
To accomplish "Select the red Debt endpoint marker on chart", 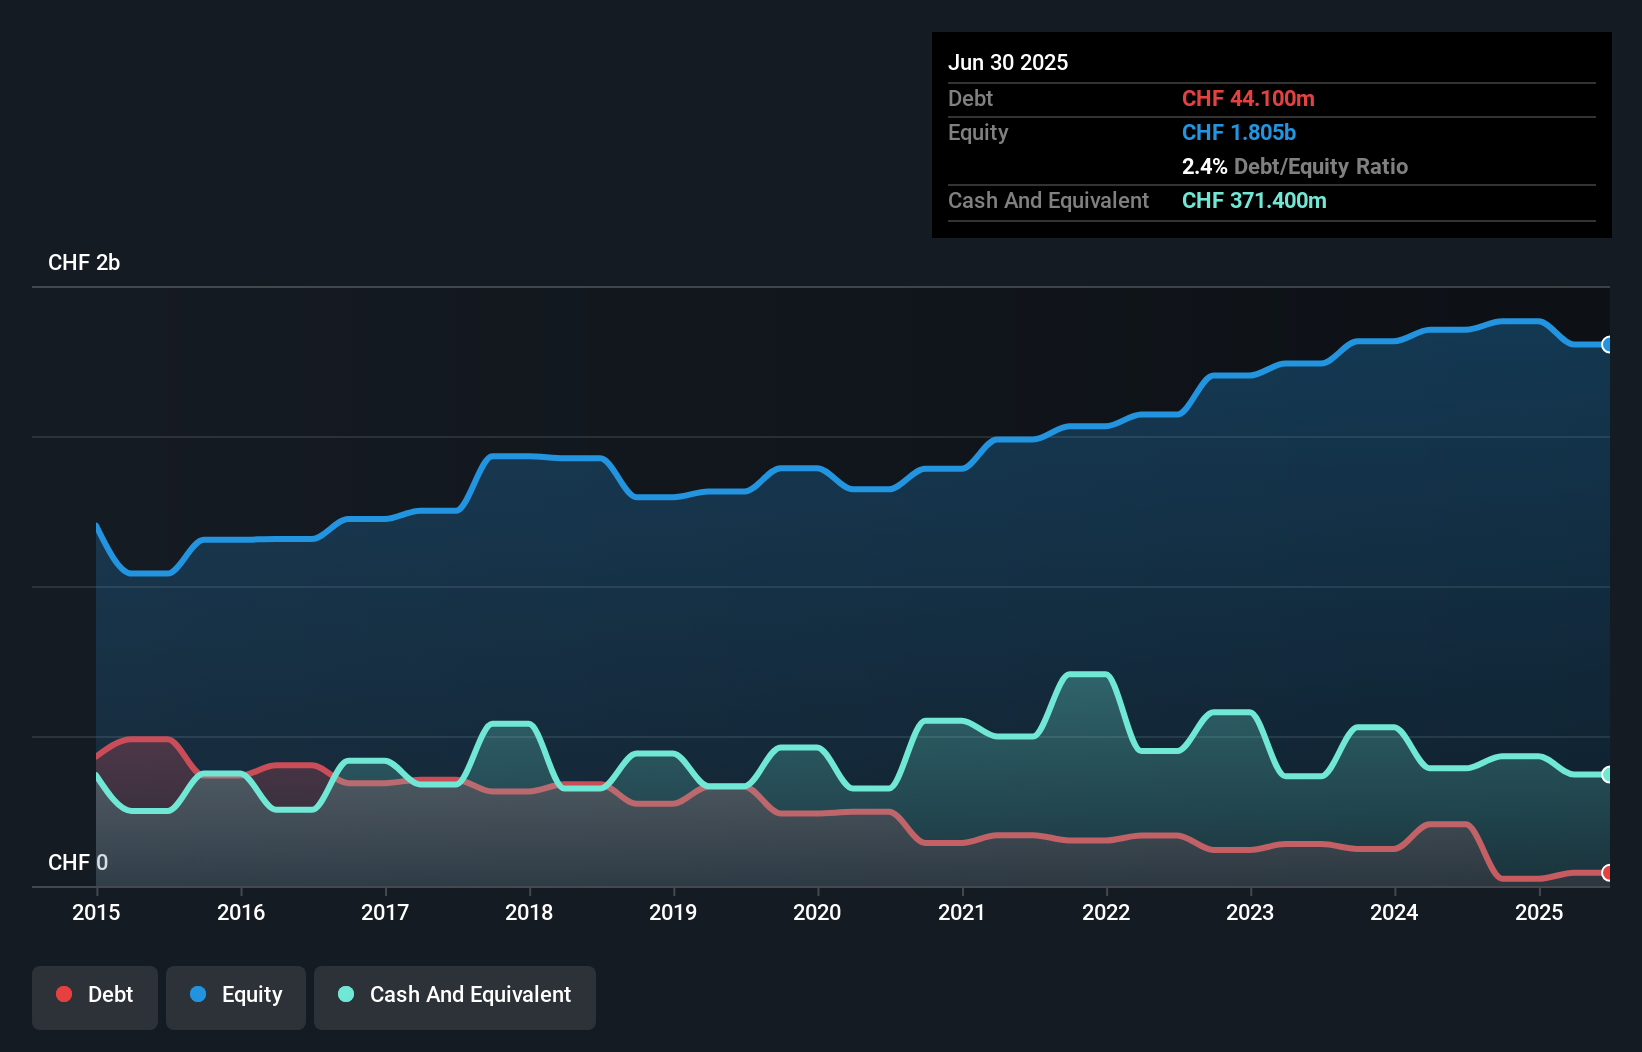I will click(x=1607, y=873).
